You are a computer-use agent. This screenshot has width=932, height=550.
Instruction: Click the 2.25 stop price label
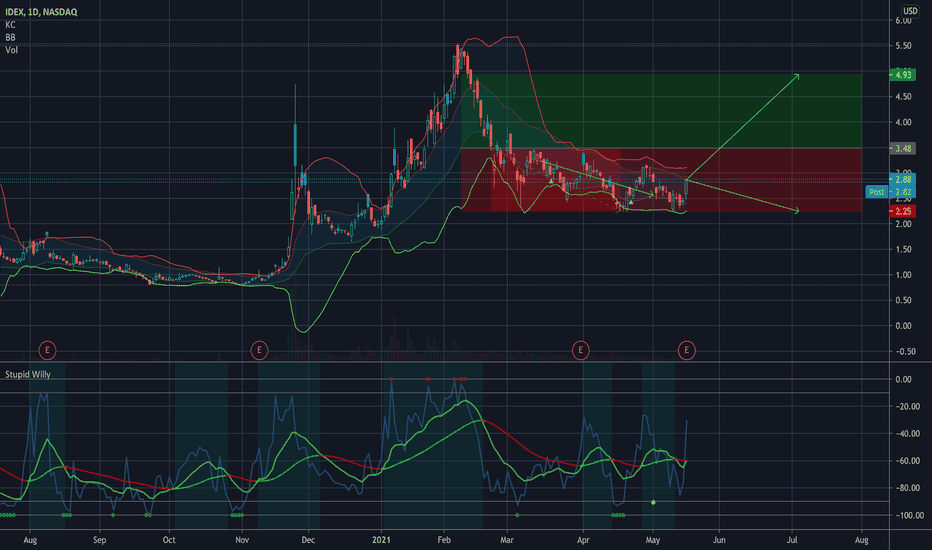point(902,211)
